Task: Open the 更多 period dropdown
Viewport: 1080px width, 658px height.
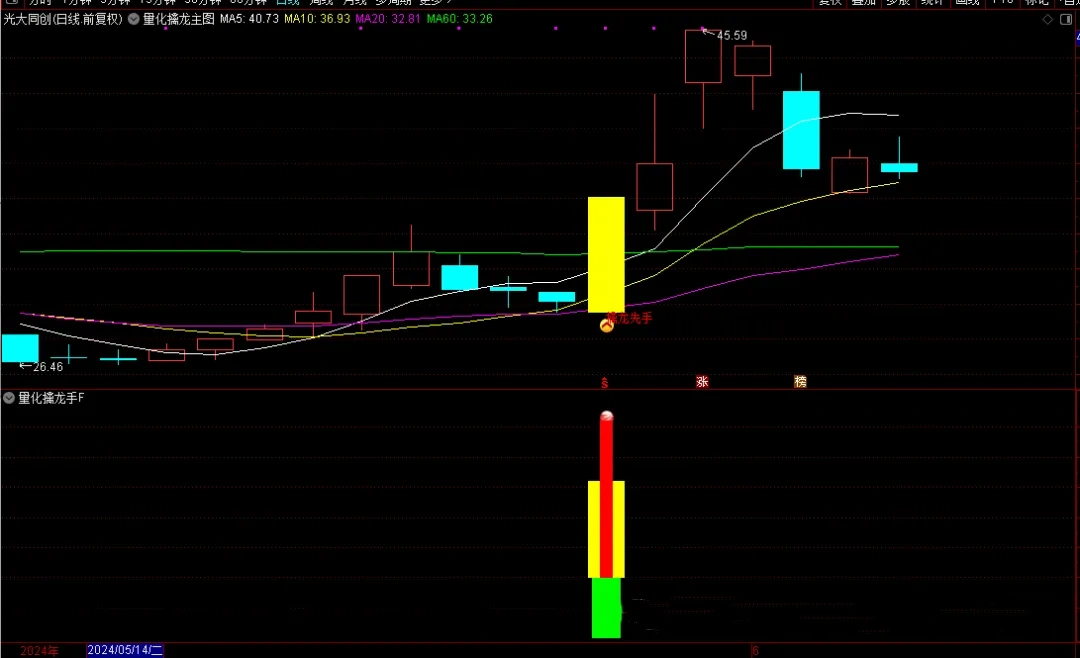Action: tap(435, 3)
